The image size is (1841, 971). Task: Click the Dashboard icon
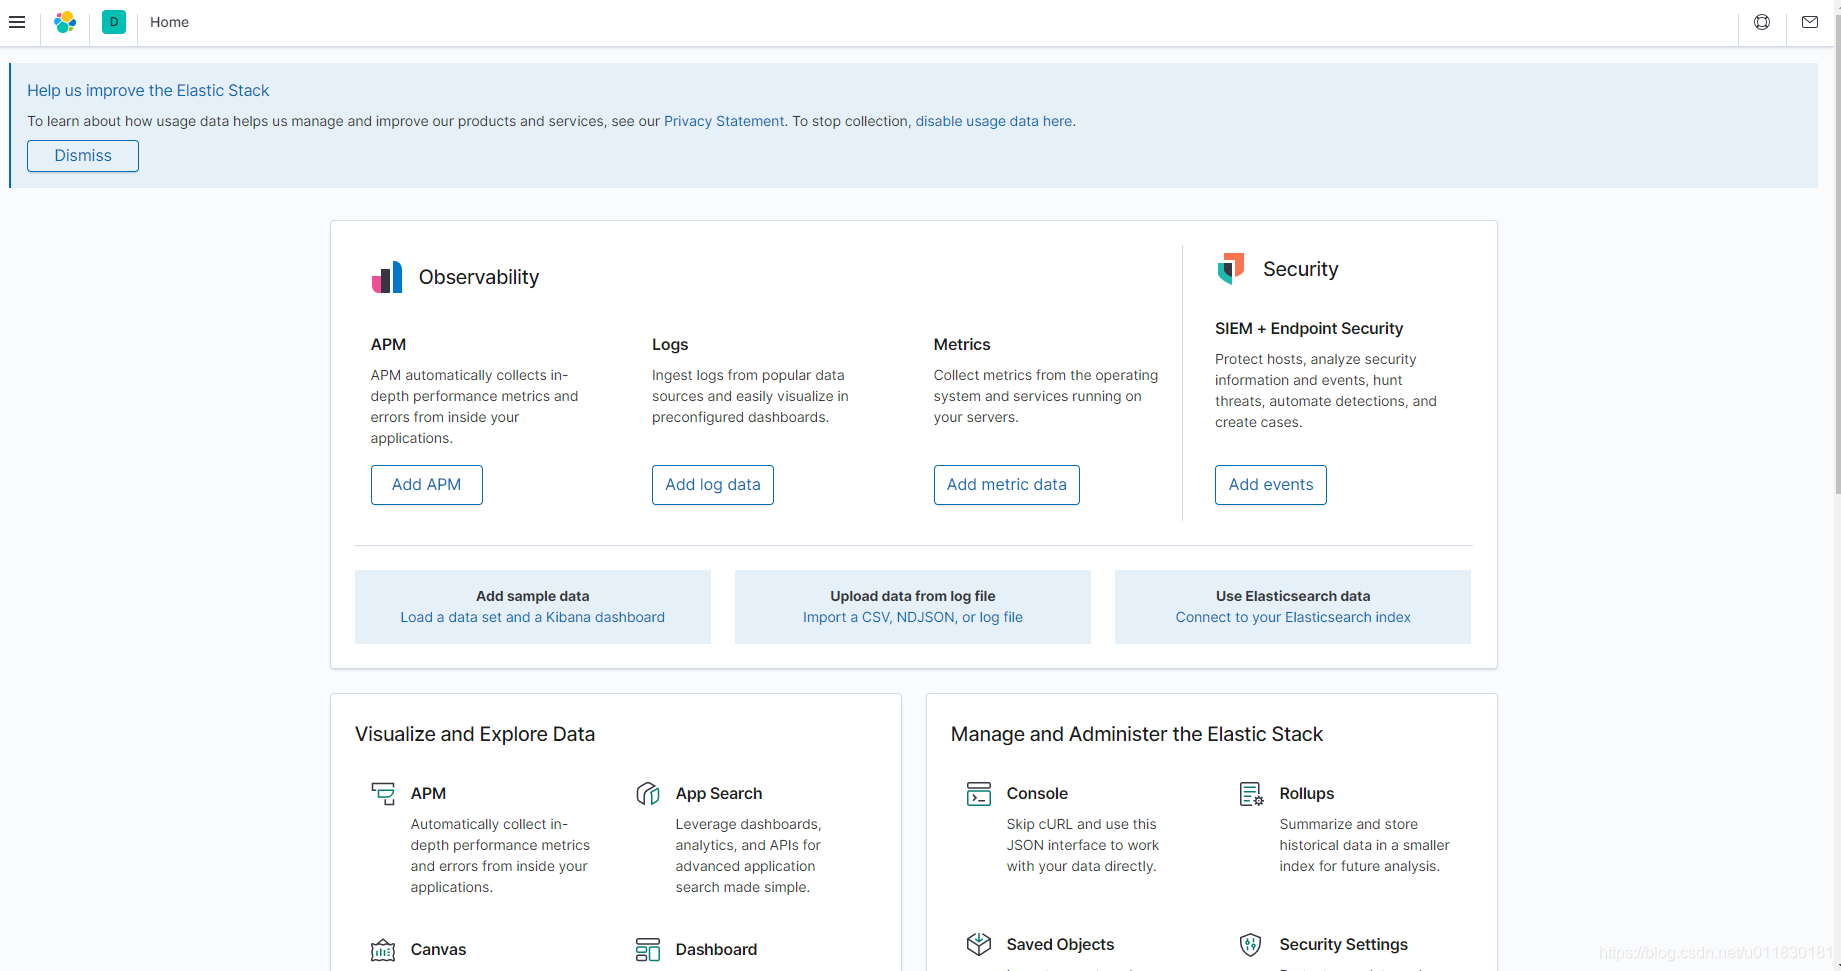648,950
